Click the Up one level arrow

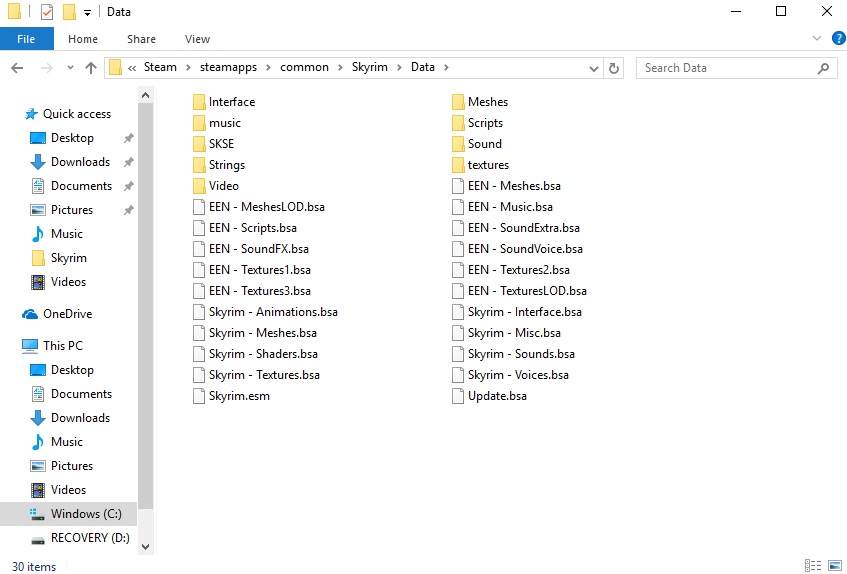91,68
